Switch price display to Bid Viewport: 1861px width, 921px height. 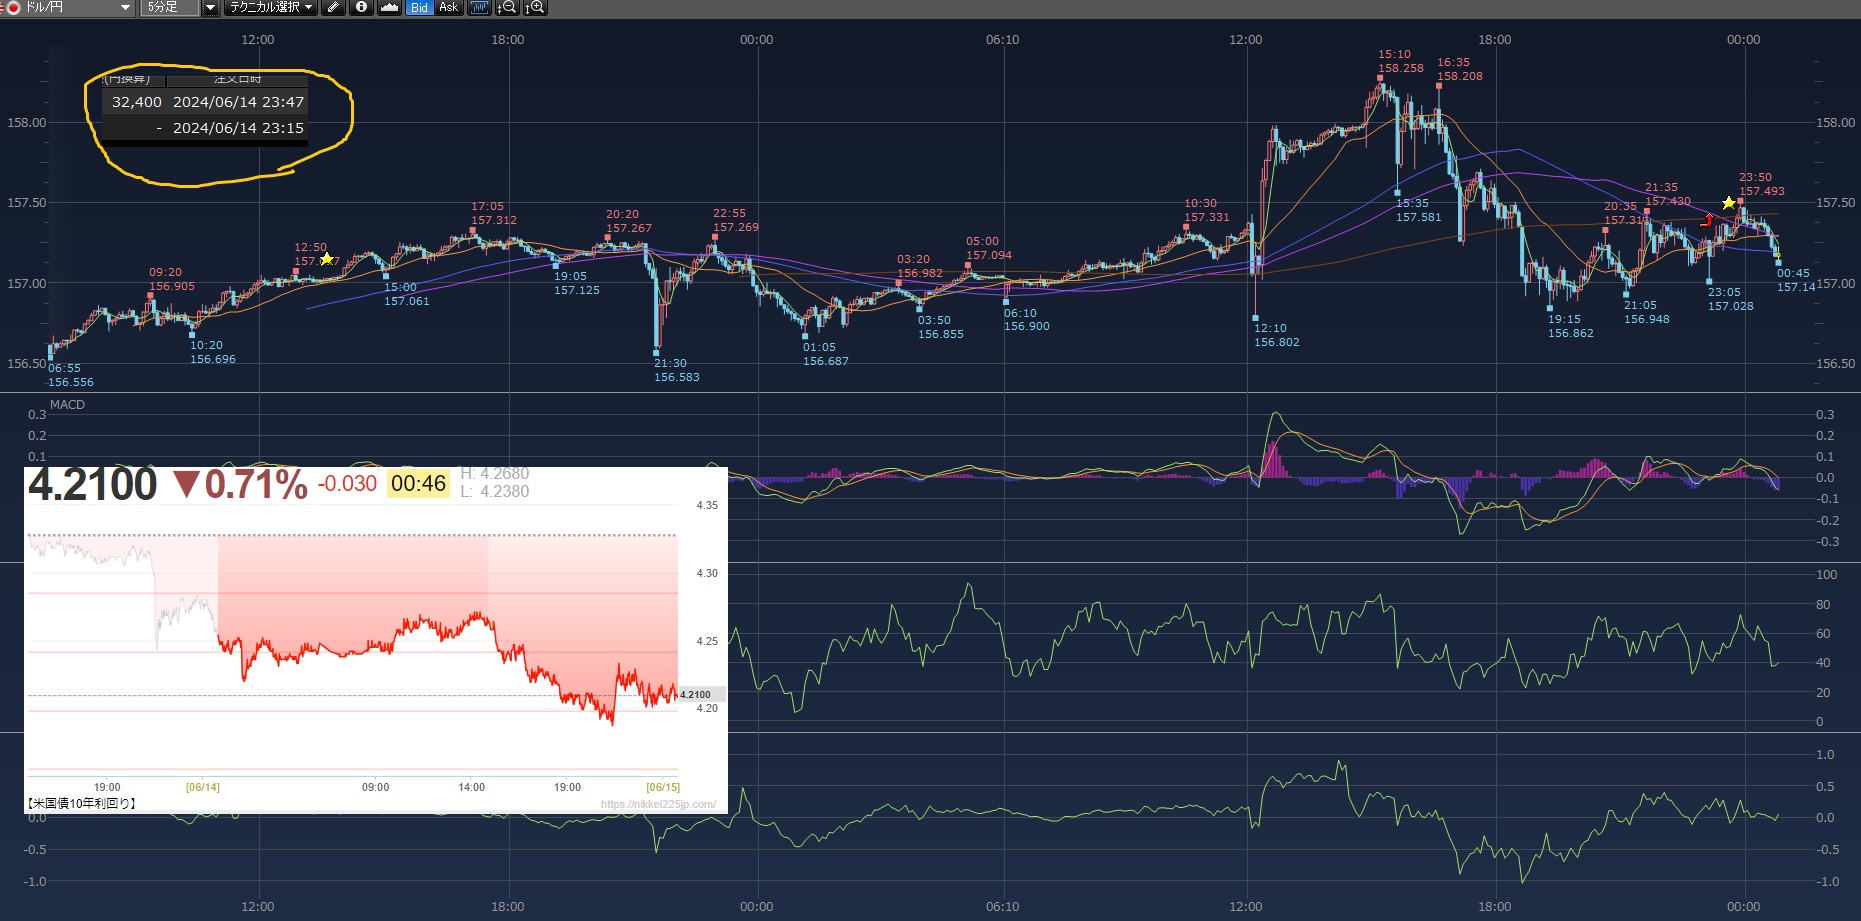click(x=419, y=8)
